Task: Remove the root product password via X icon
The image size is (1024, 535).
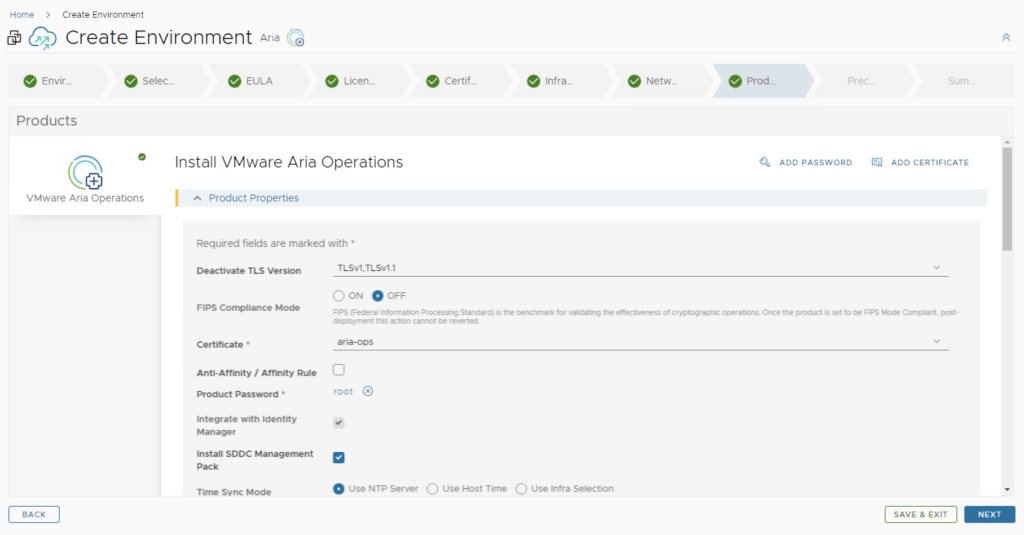Action: point(367,391)
